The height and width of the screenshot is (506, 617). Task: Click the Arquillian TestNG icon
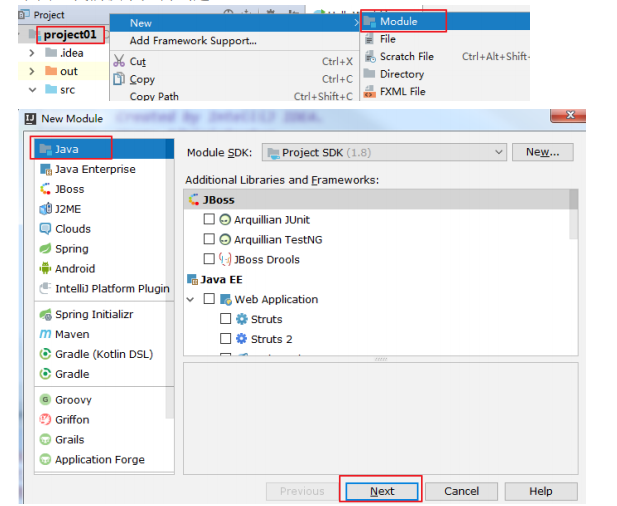tap(225, 240)
